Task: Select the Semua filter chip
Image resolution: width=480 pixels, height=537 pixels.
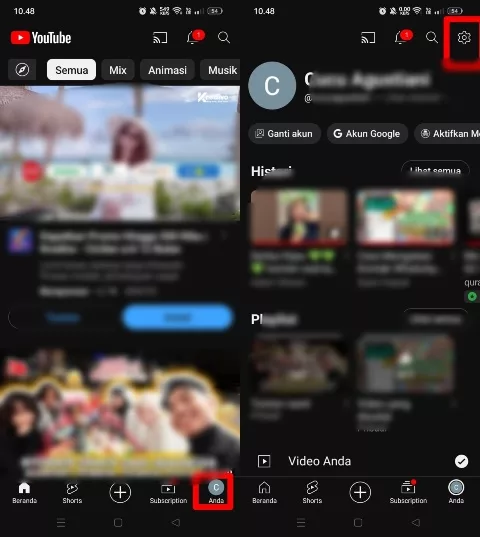Action: [72, 70]
